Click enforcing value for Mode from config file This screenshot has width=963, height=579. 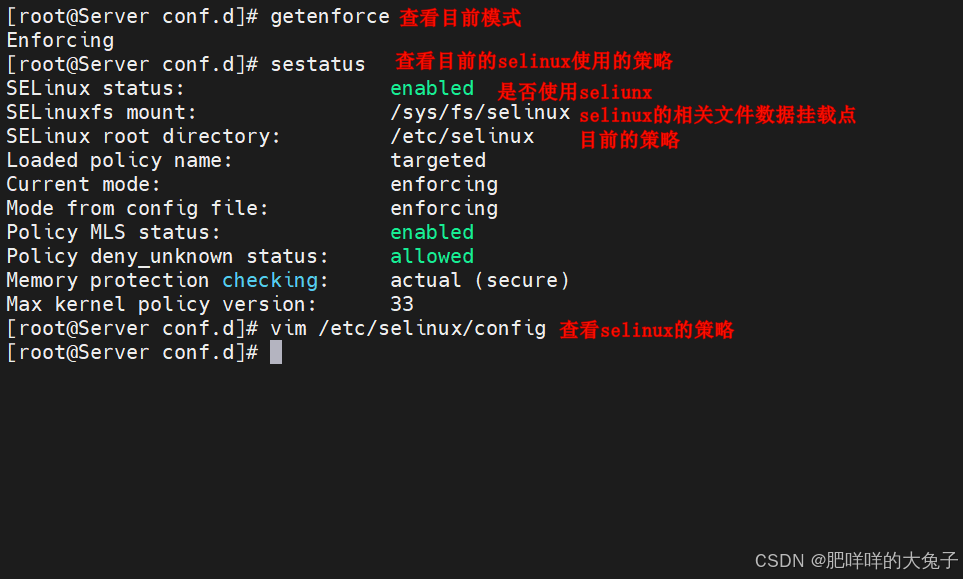pos(444,208)
